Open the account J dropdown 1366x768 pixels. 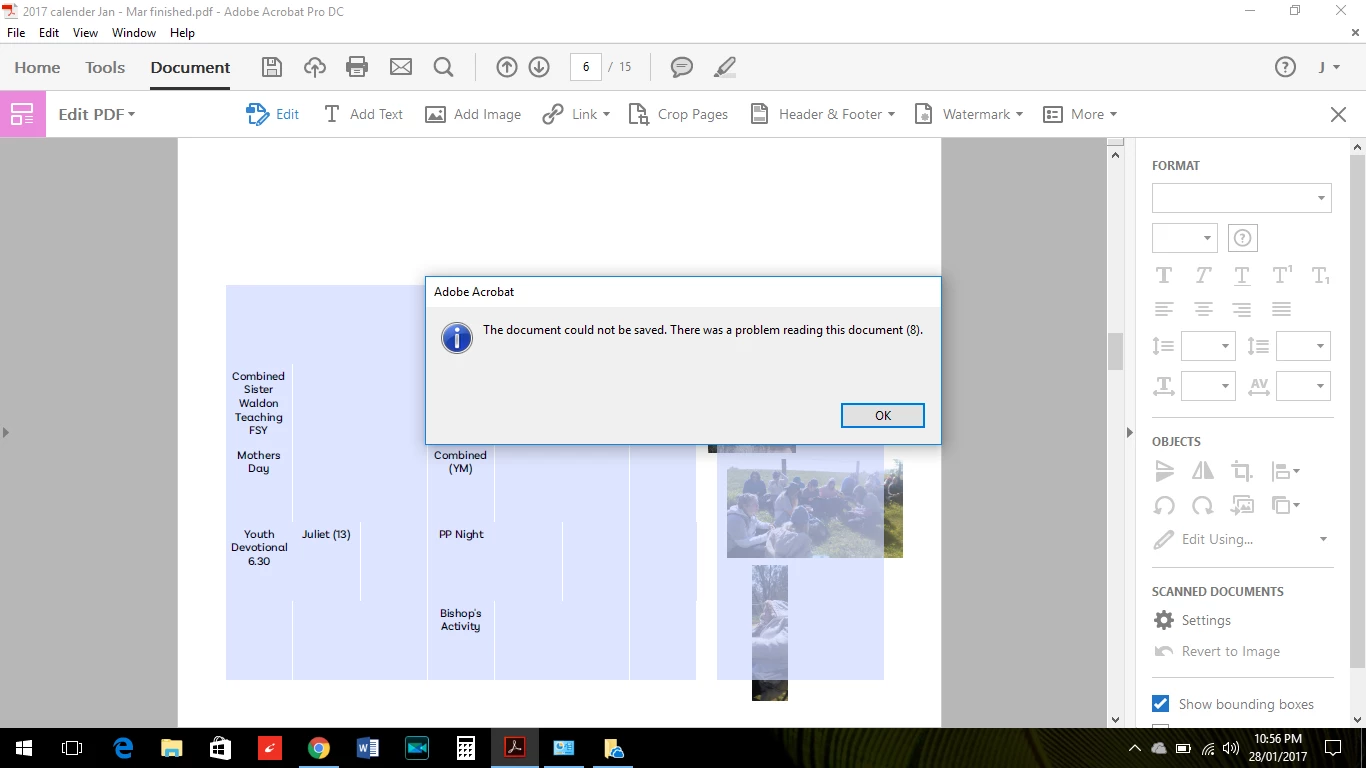pos(1329,67)
